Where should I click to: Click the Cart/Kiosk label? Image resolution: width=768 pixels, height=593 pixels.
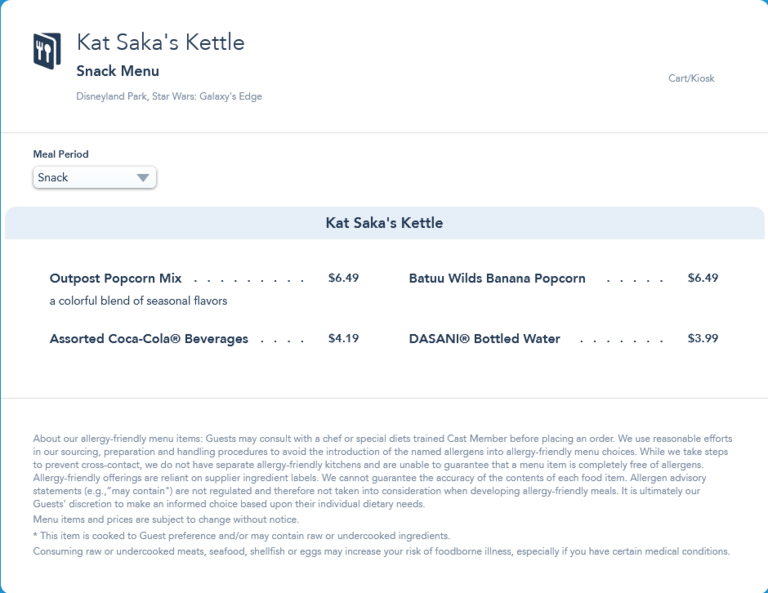[691, 78]
